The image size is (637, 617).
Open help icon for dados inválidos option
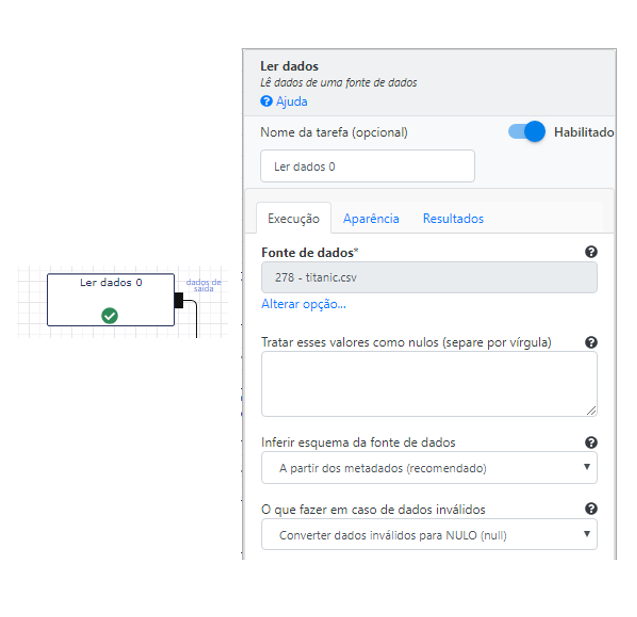[x=591, y=509]
